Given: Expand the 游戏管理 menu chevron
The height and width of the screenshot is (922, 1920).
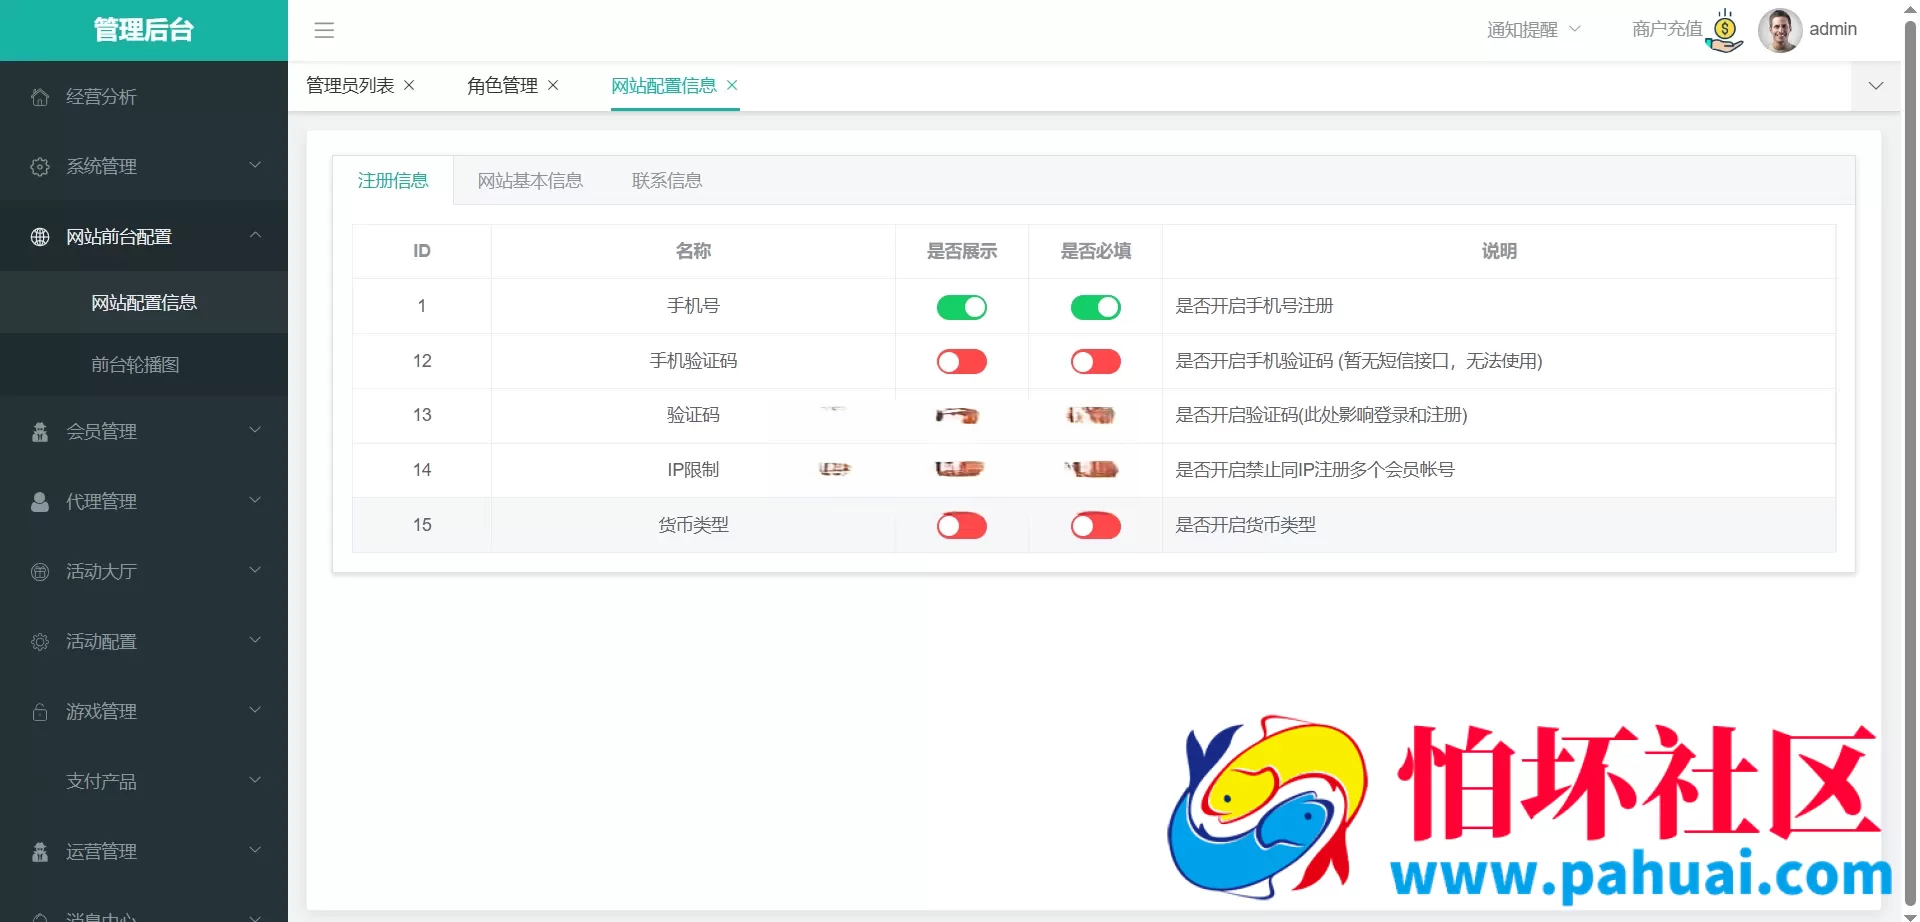Looking at the screenshot, I should (x=255, y=710).
